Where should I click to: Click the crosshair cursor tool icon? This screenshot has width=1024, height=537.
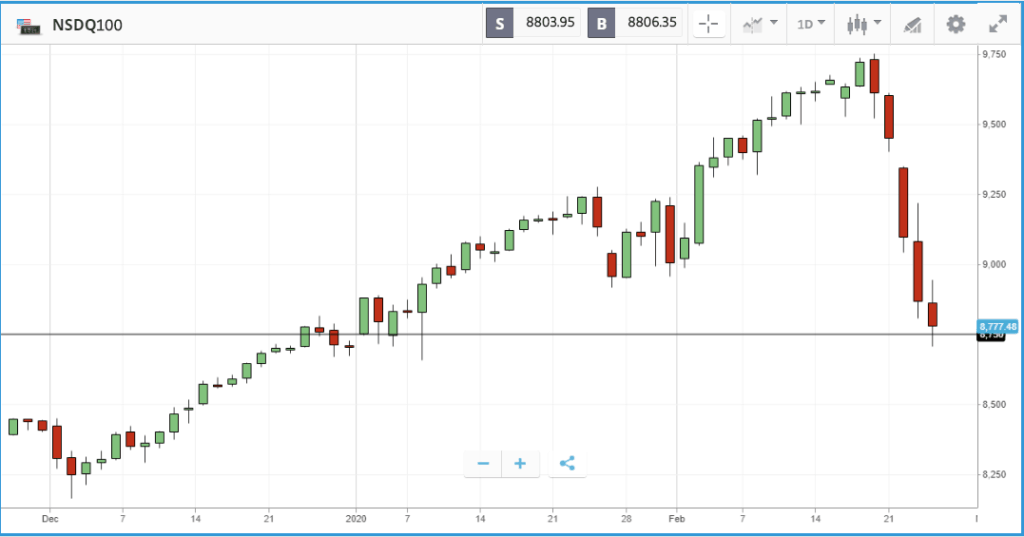(x=709, y=24)
